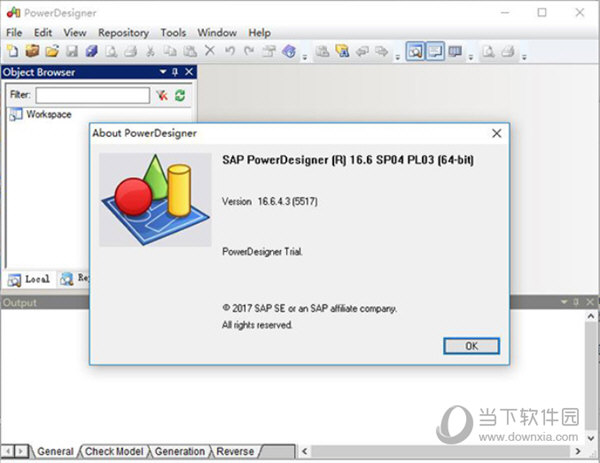
Task: Switch to the Check Model output tab
Action: (114, 452)
